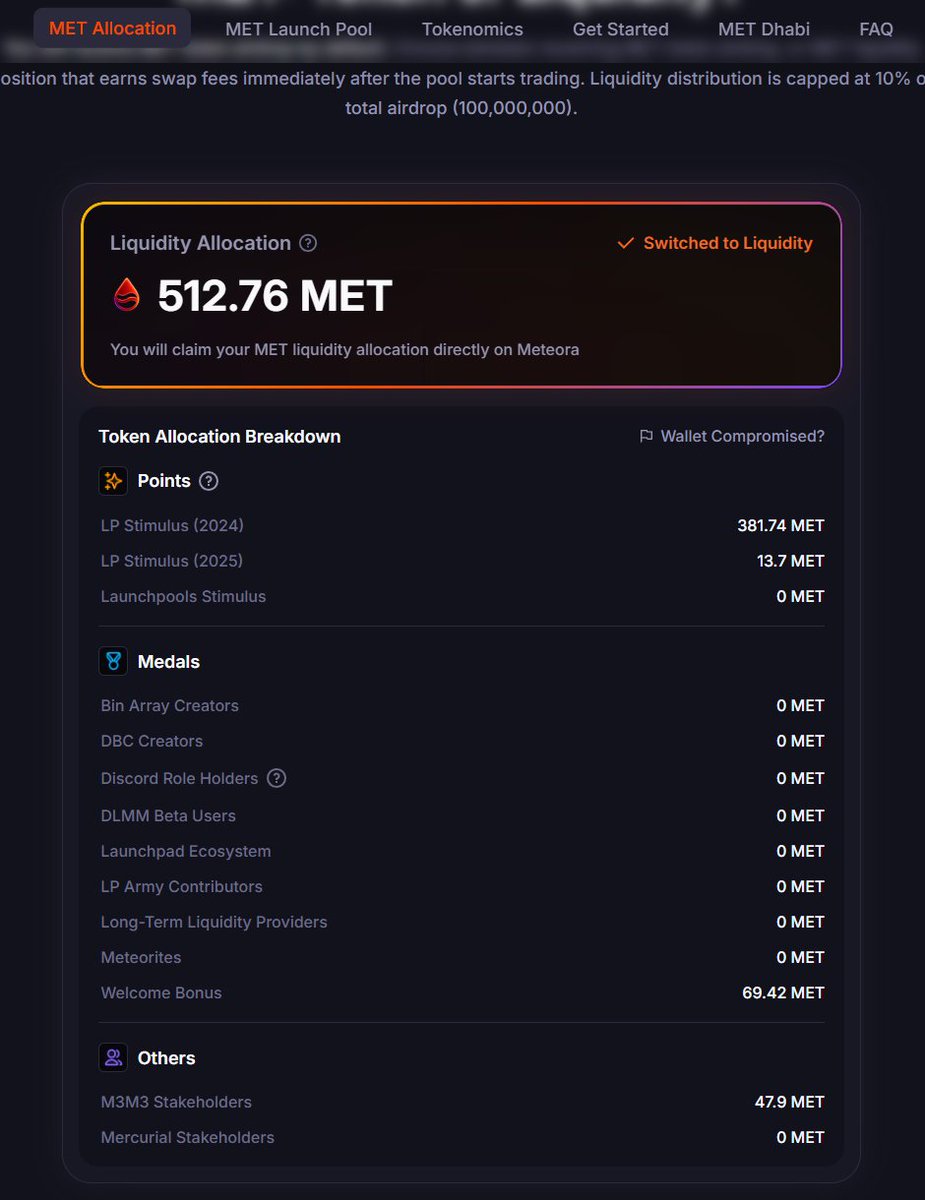Select the Get Started tab
This screenshot has height=1200, width=925.
(x=620, y=29)
